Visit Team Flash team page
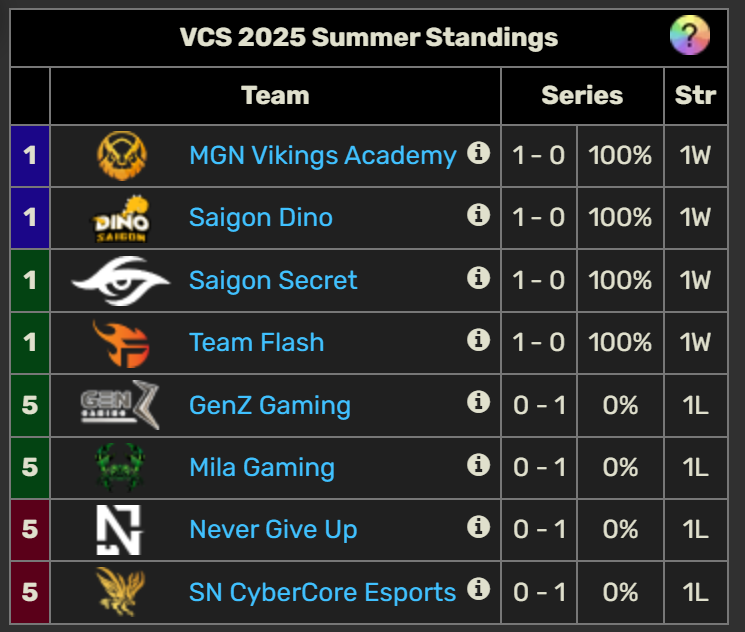 (x=257, y=342)
